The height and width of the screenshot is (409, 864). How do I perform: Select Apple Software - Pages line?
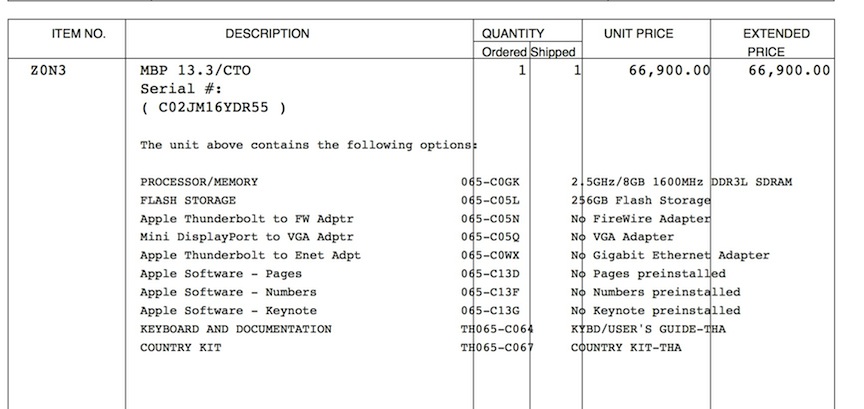click(x=221, y=274)
